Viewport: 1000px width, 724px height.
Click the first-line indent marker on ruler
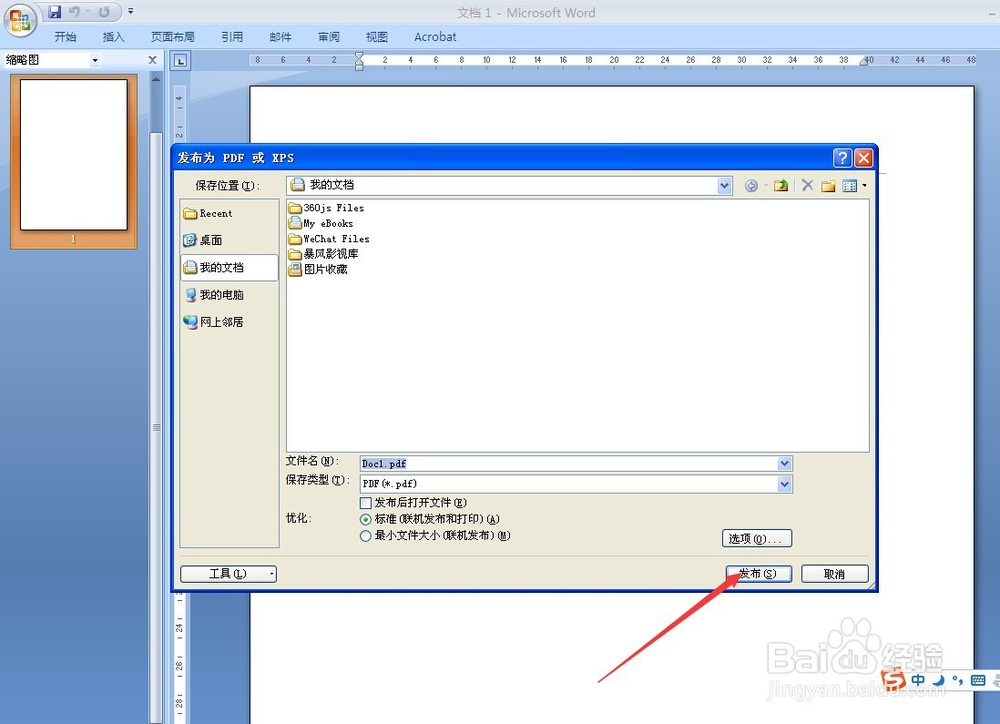coord(359,57)
